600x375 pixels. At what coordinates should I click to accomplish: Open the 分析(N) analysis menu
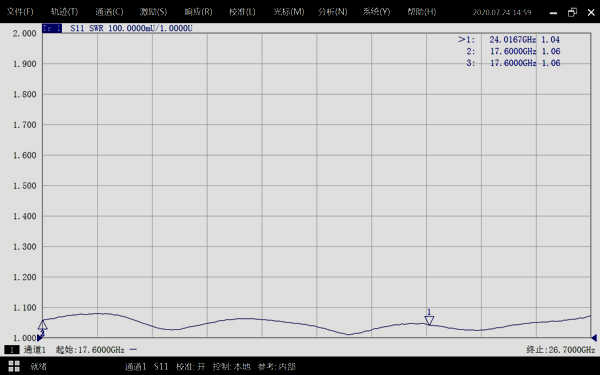(x=333, y=12)
